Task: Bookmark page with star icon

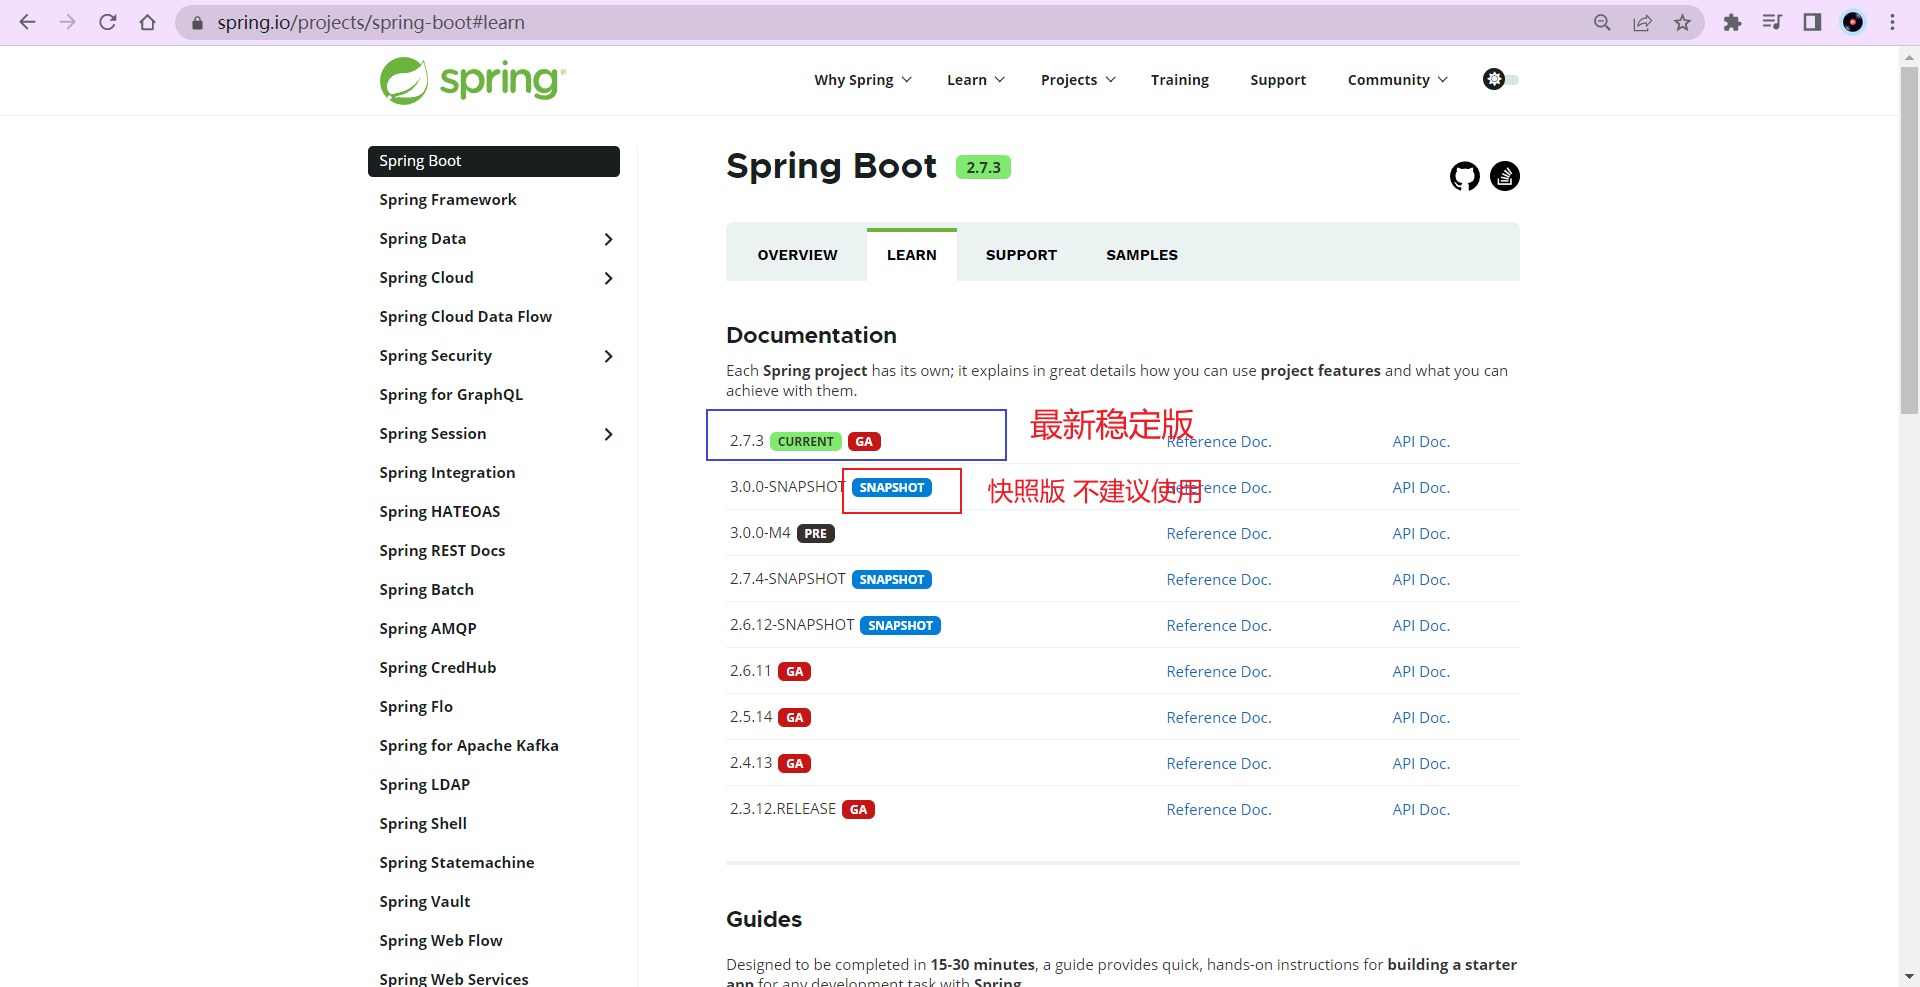Action: coord(1683,22)
